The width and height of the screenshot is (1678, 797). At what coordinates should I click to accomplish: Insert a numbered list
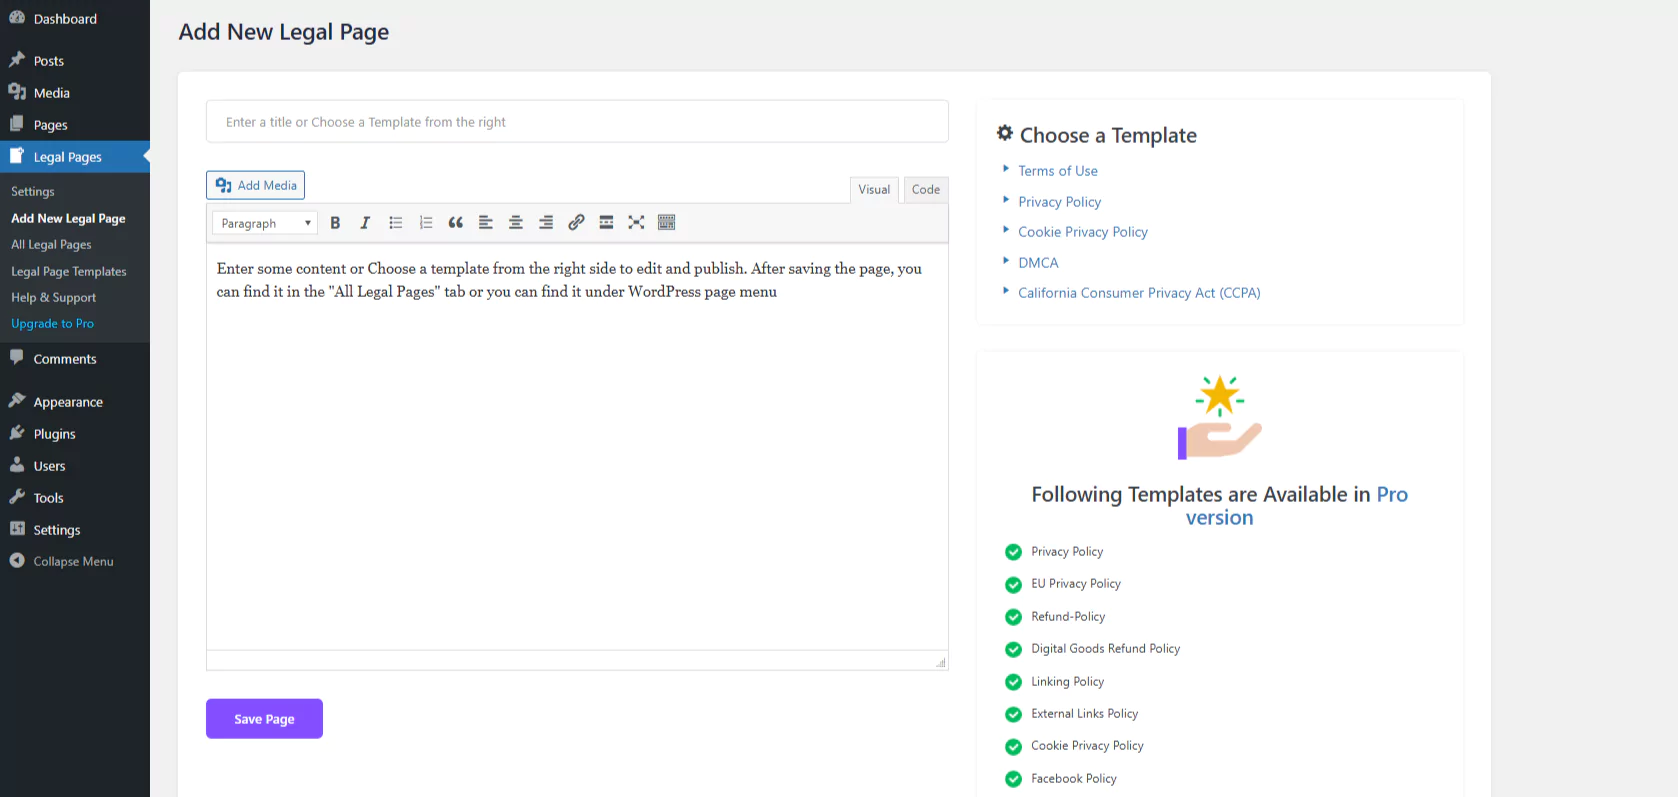[x=426, y=223]
